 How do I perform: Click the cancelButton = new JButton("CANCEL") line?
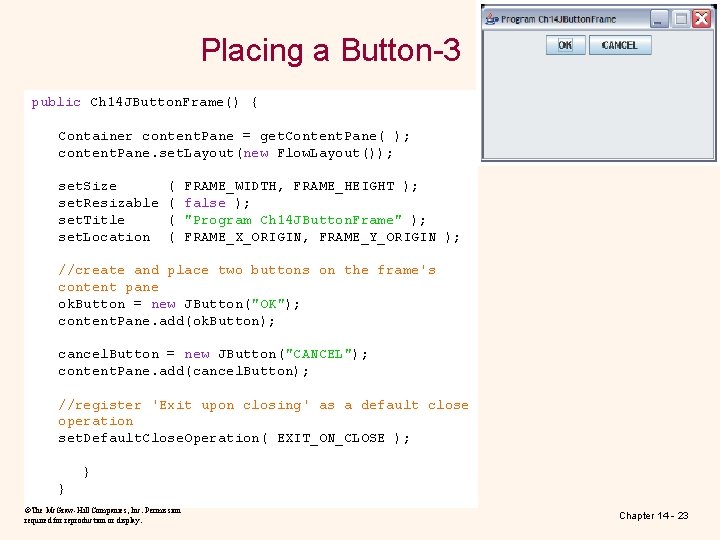pos(213,354)
